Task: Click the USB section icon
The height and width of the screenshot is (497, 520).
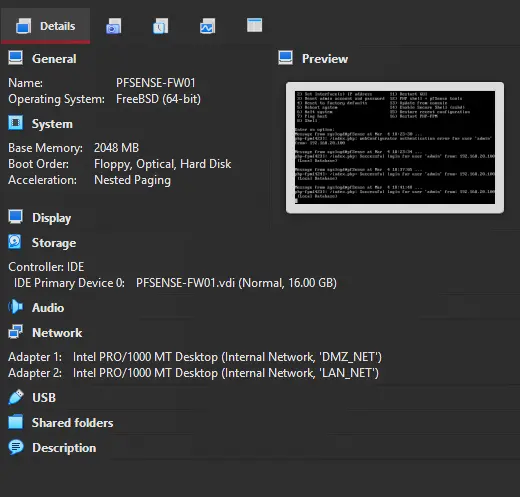Action: (x=16, y=397)
